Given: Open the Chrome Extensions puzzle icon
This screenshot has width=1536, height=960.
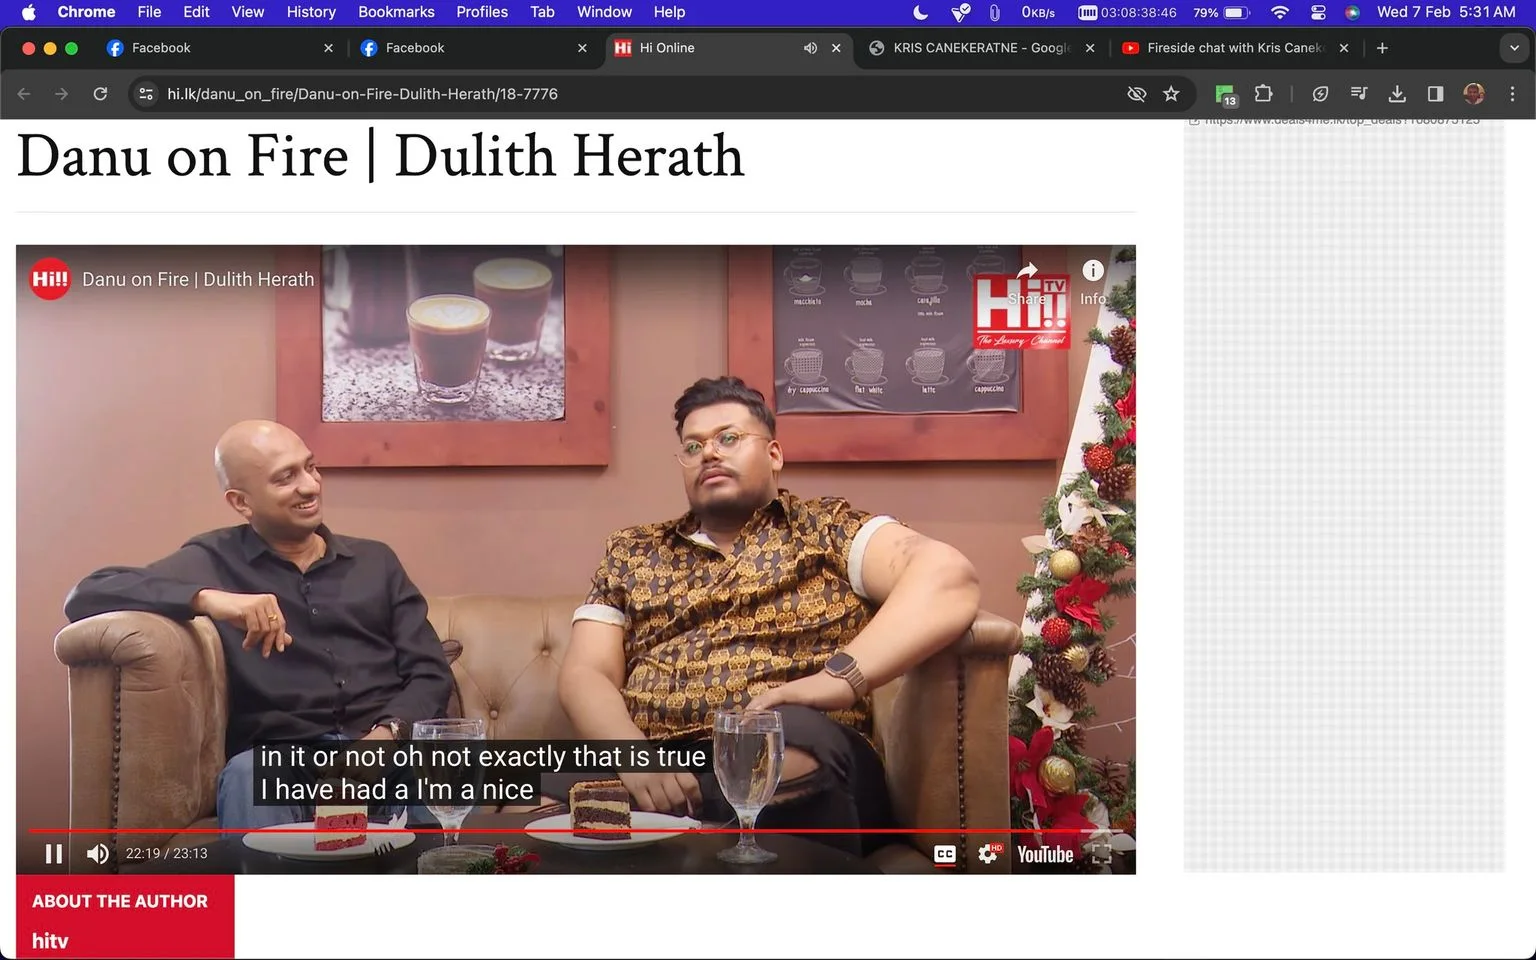Looking at the screenshot, I should coord(1264,94).
